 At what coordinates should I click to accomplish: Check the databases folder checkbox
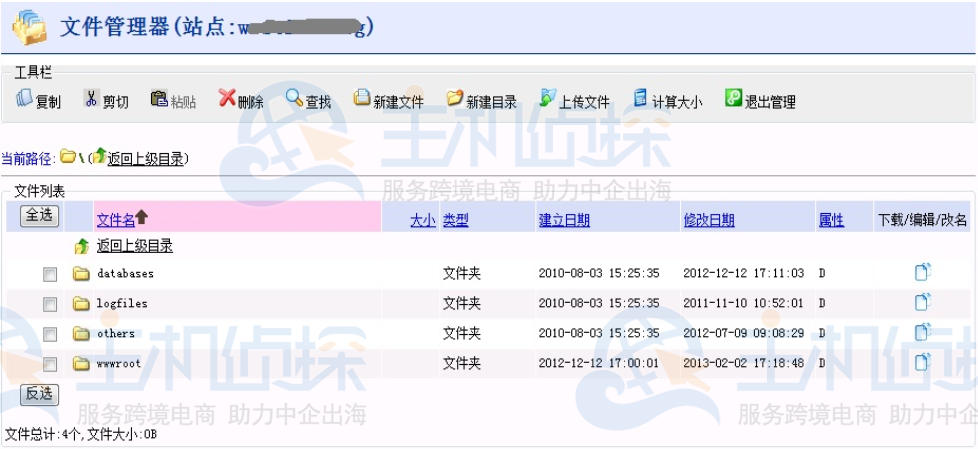pos(50,274)
